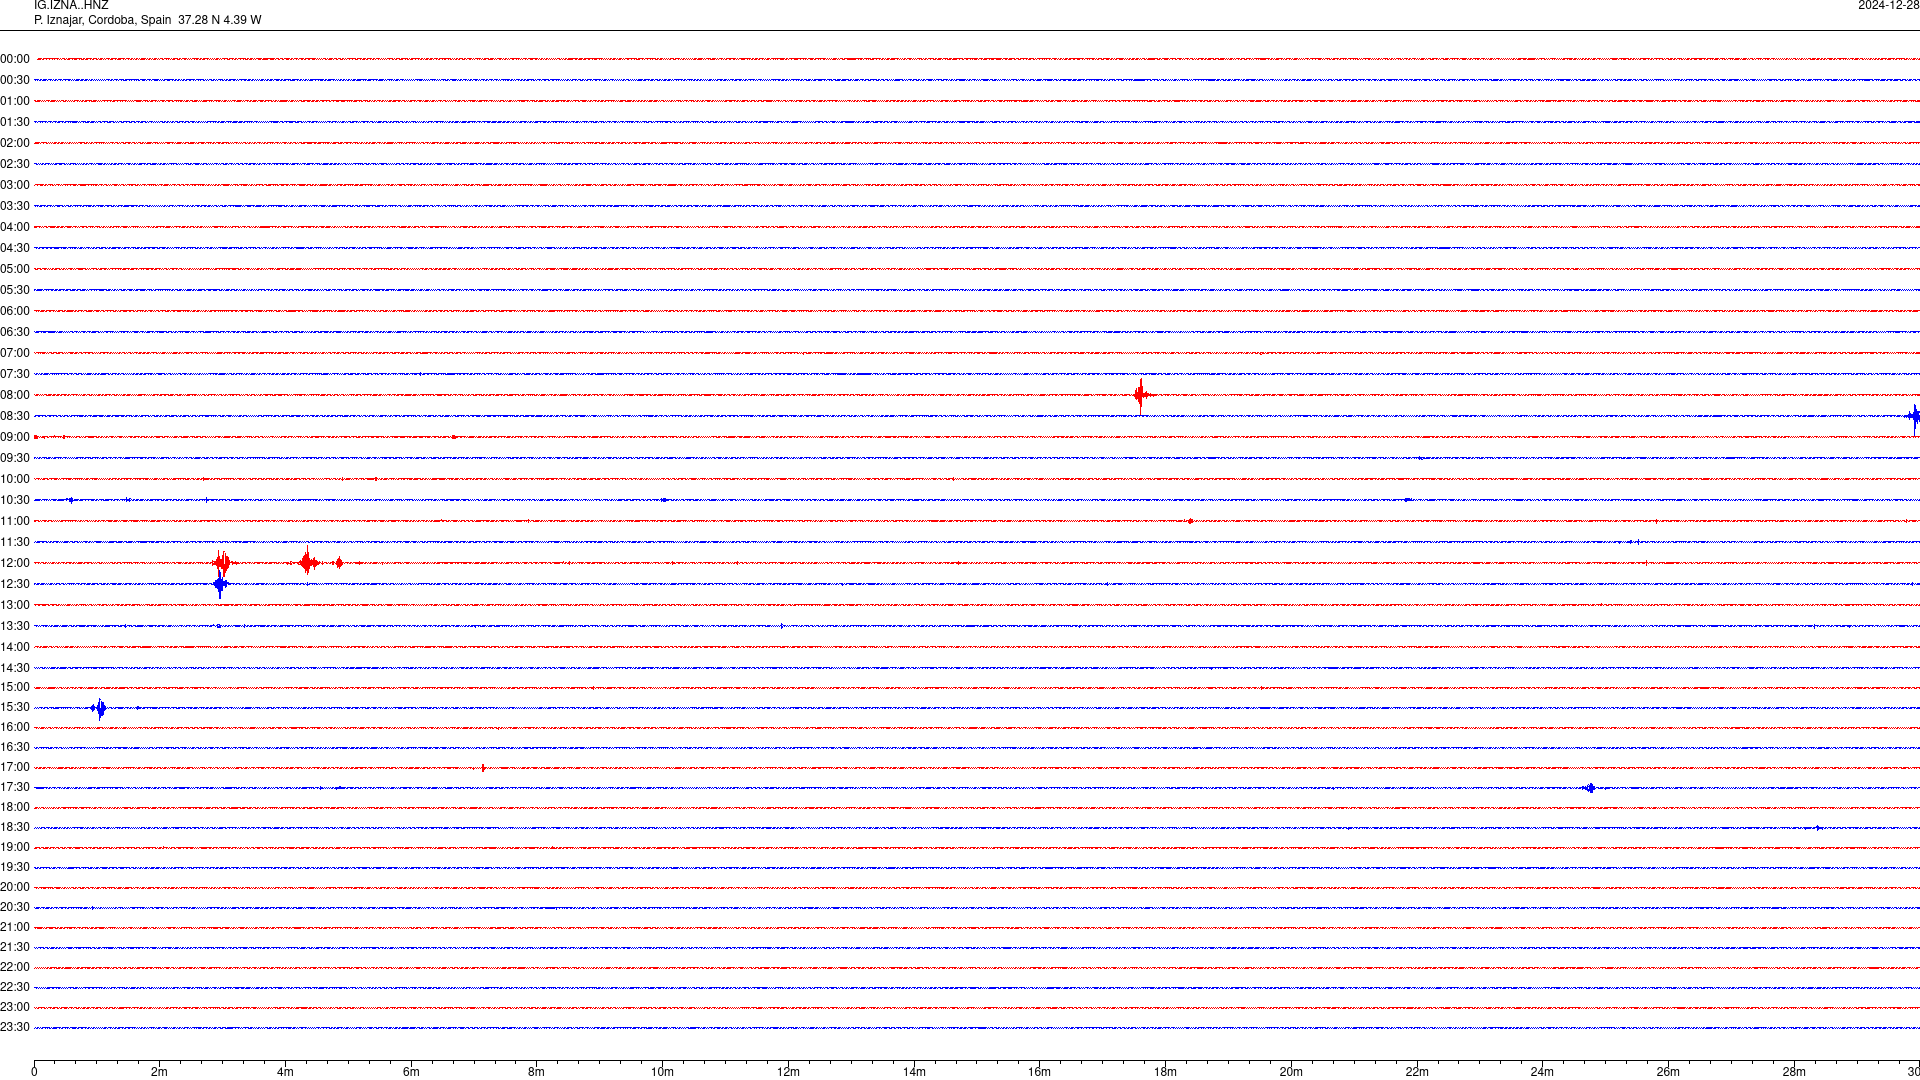Click the station code IG.IZNA..HNZ header
Image resolution: width=1920 pixels, height=1080 pixels.
point(71,6)
